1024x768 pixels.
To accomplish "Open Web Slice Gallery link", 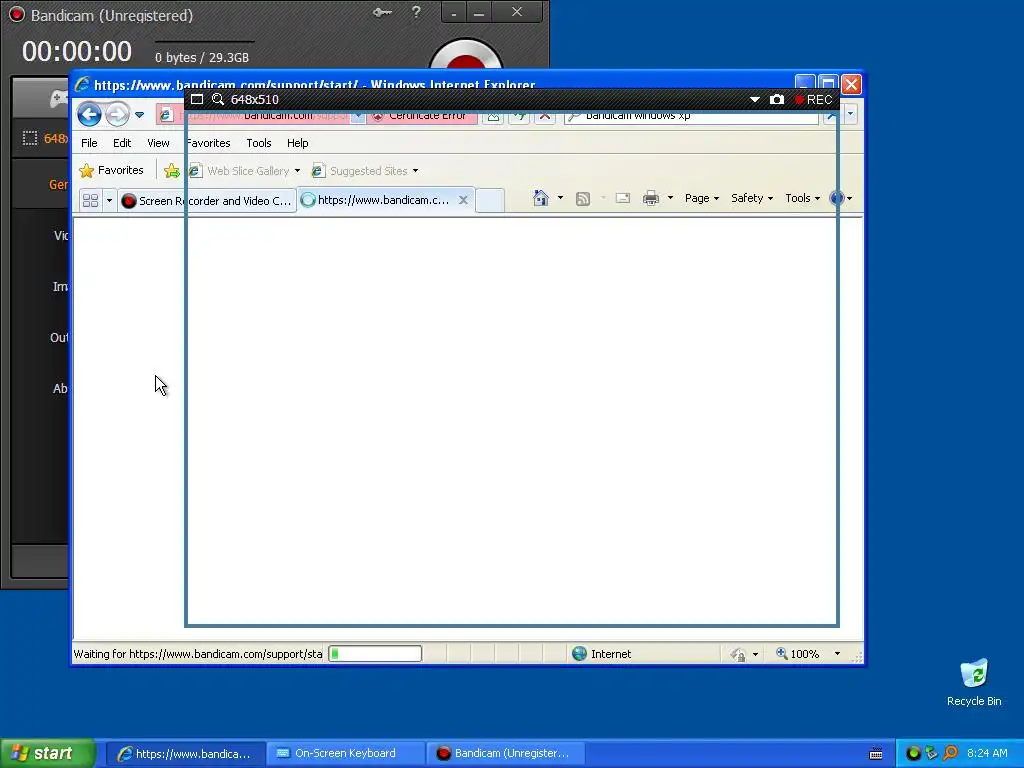I will coord(239,171).
